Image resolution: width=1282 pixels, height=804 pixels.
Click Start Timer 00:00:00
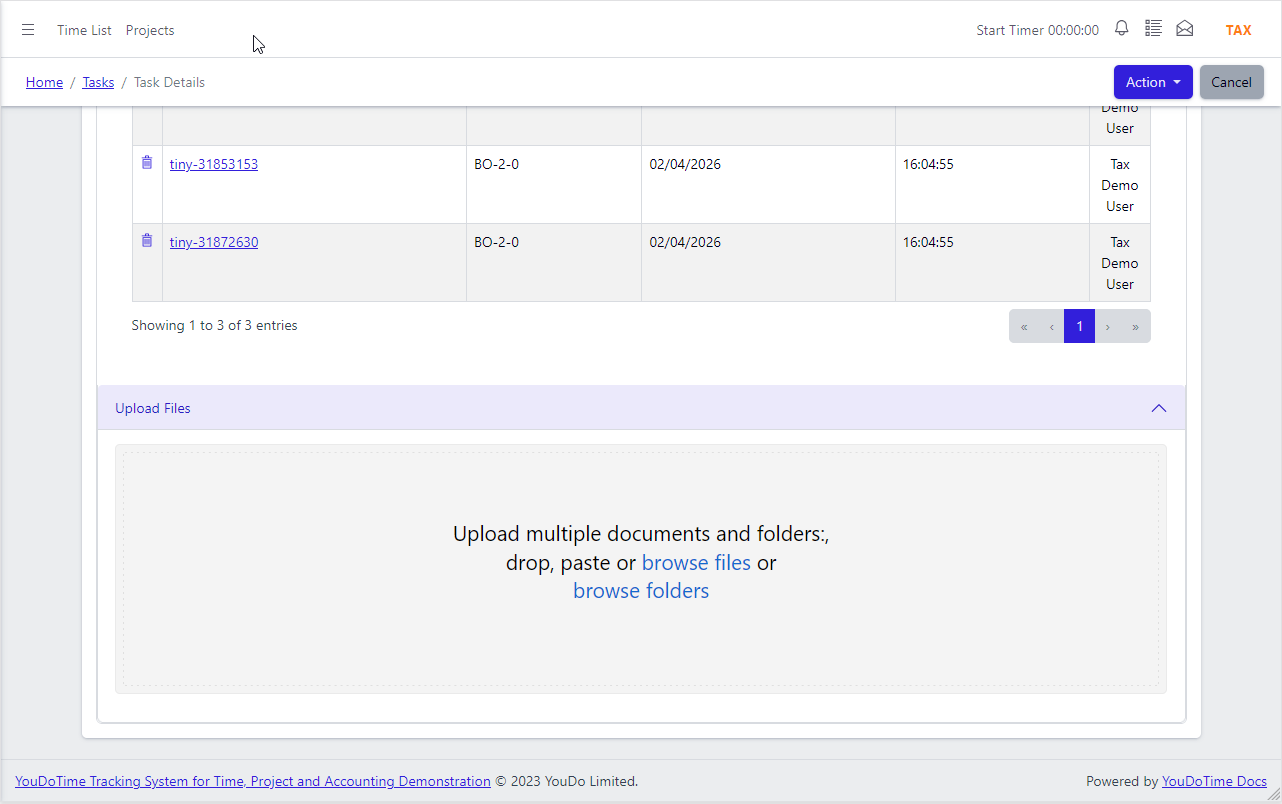(1037, 30)
